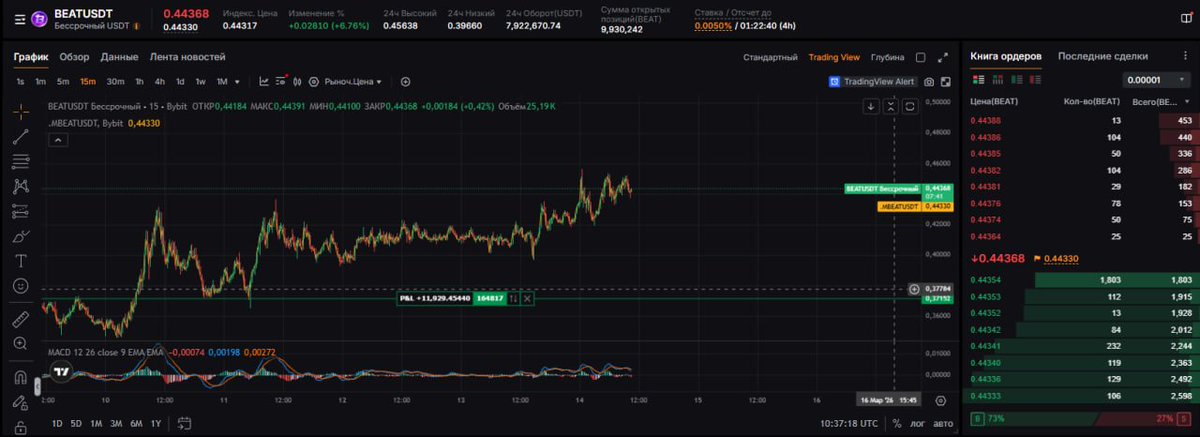Open chart settings gear on price axis
The image size is (1200, 437).
(940, 400)
